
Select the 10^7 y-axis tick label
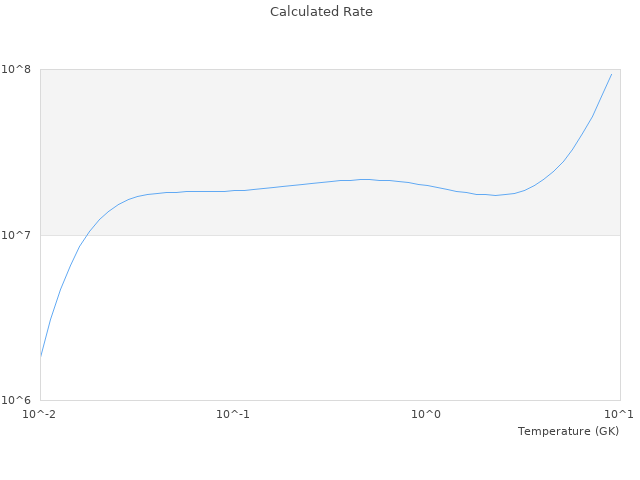[19, 235]
